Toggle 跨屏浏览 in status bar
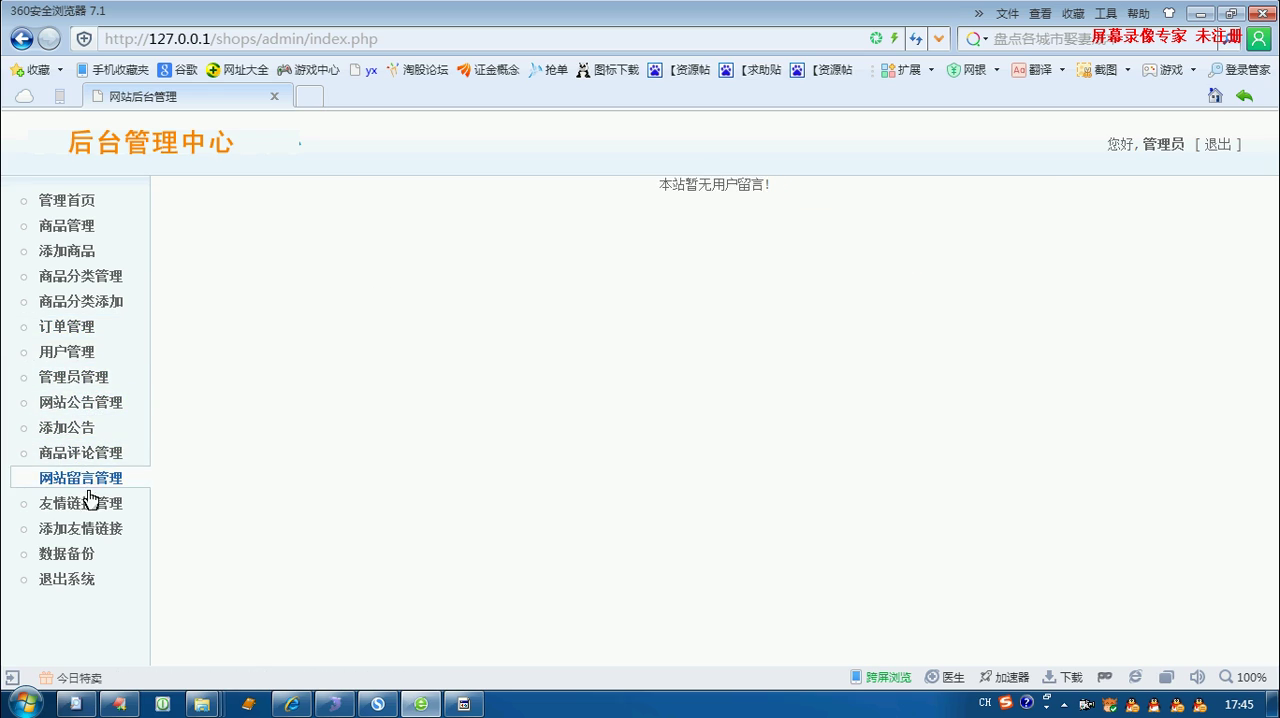 point(881,677)
